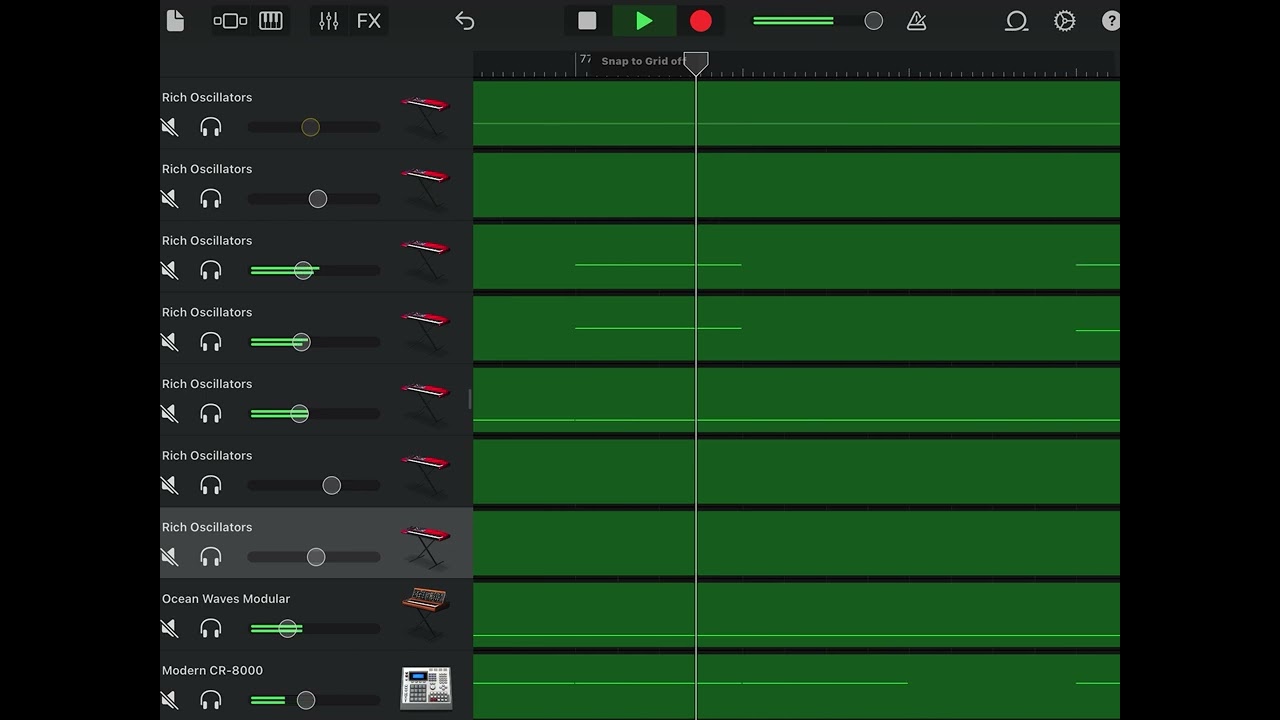Open the help question mark
Screen dimensions: 1280x720
(1110, 21)
